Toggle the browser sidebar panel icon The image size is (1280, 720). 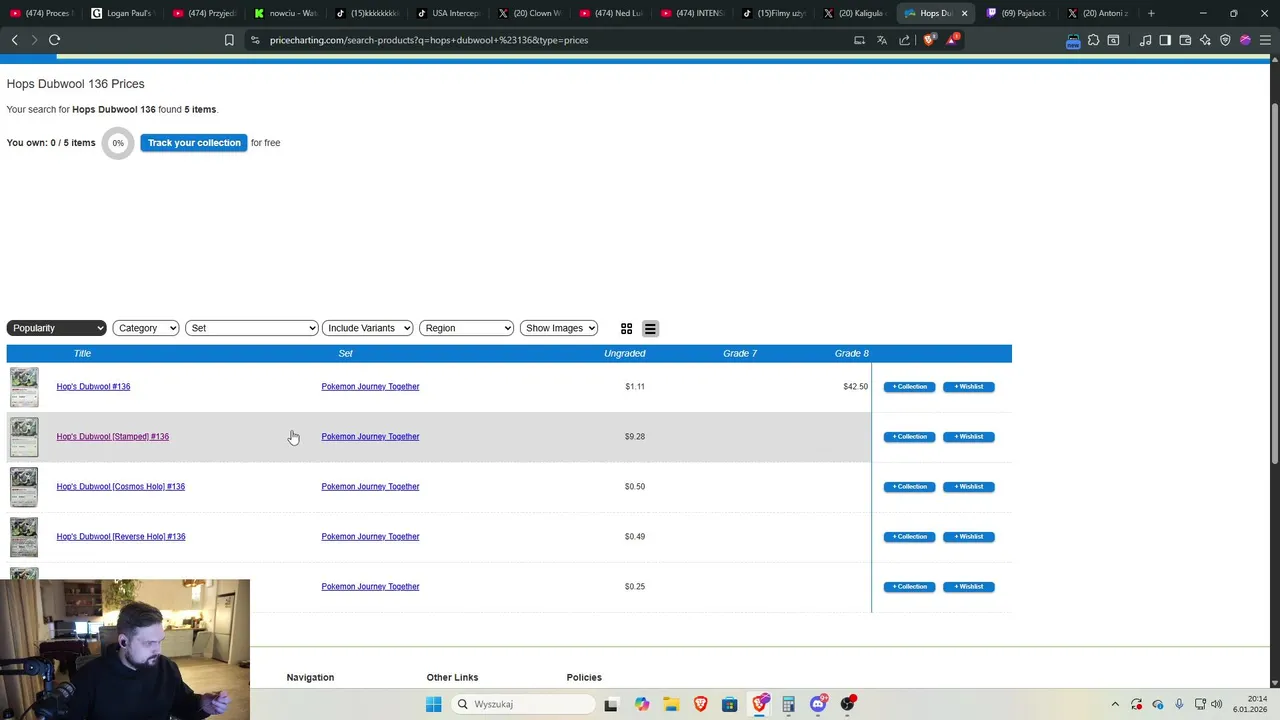(x=1165, y=40)
